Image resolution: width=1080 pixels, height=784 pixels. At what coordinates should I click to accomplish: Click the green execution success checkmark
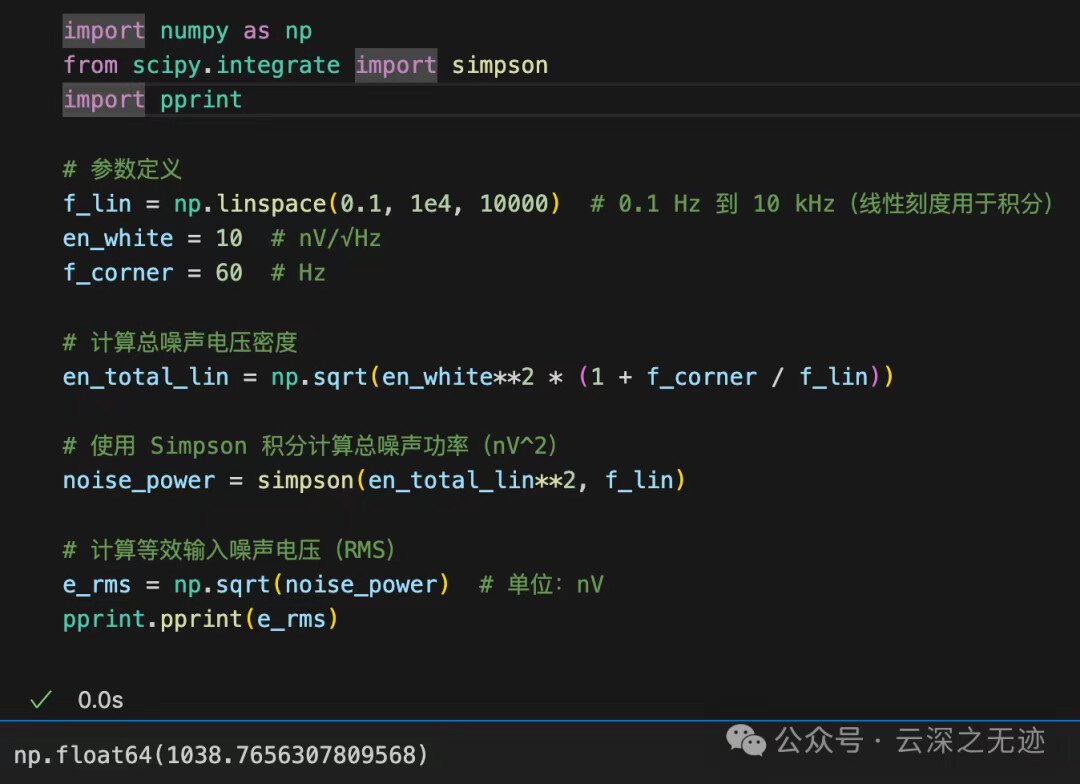point(40,700)
